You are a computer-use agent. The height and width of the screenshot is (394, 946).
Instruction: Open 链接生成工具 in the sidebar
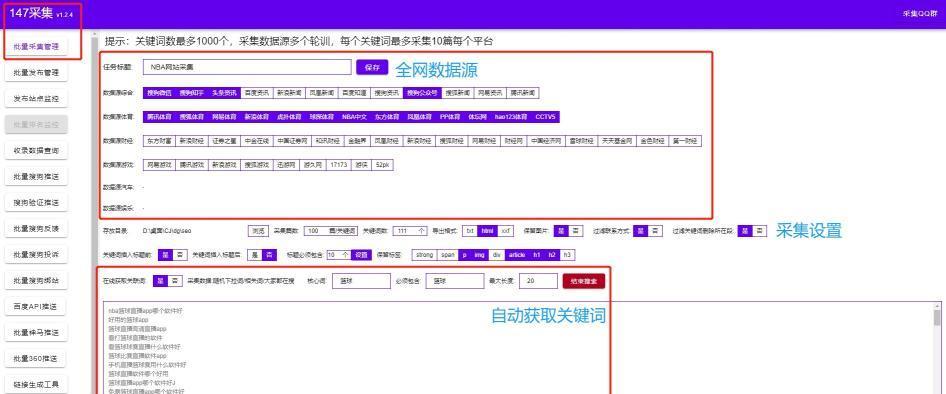(36, 384)
